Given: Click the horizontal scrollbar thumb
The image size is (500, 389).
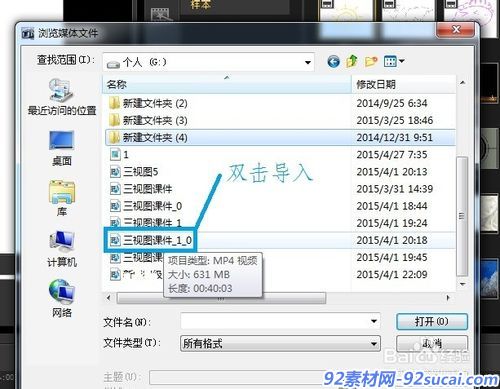Looking at the screenshot, I should tap(221, 298).
